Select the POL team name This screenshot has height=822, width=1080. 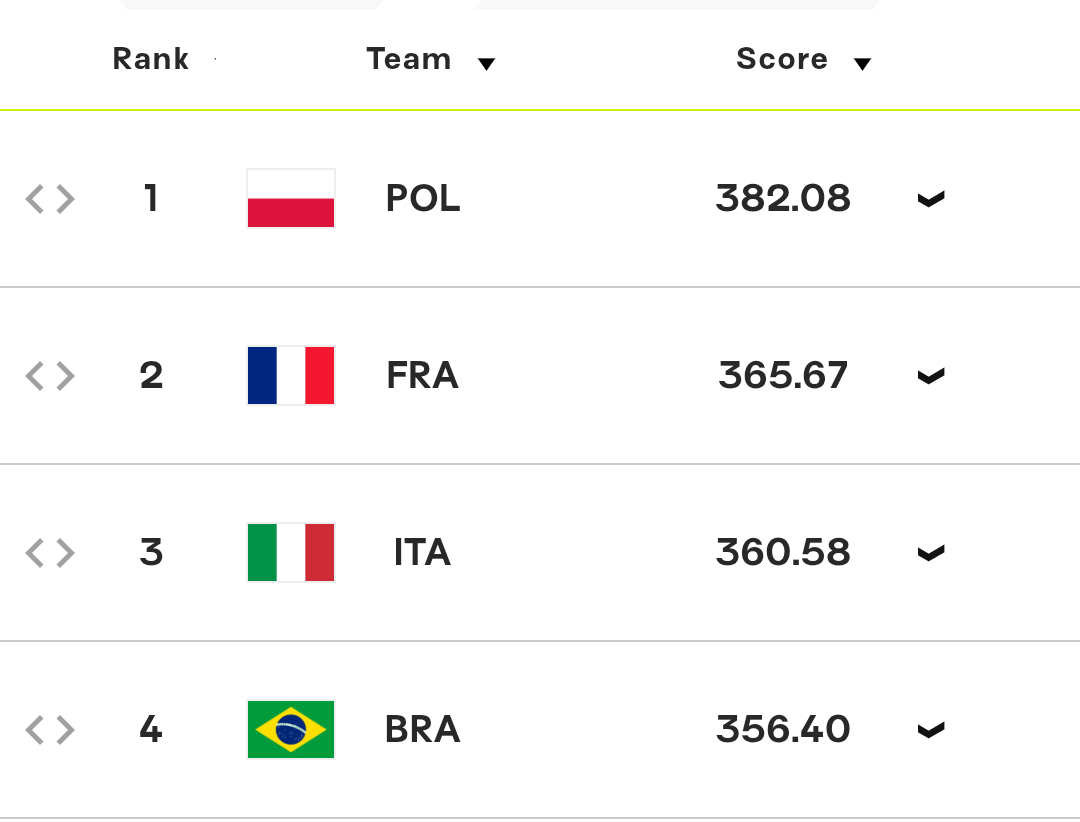pyautogui.click(x=422, y=198)
